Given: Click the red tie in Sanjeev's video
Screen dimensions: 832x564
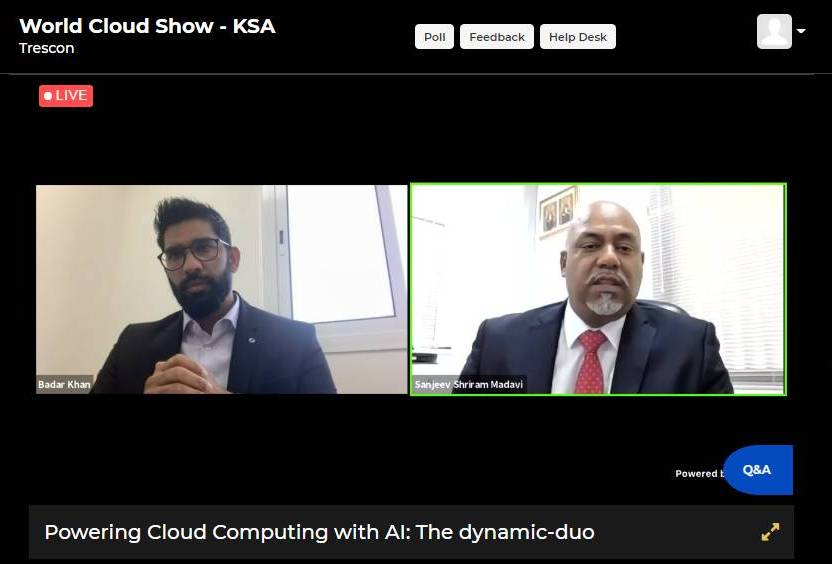Looking at the screenshot, I should 591,362.
